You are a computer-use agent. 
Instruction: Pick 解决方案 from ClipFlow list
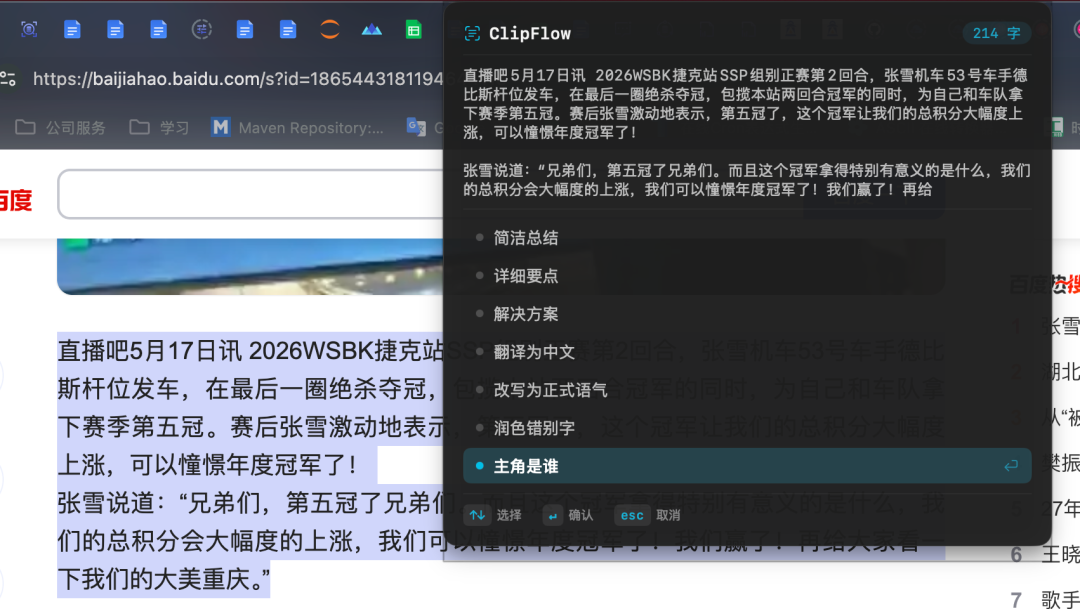coord(747,314)
